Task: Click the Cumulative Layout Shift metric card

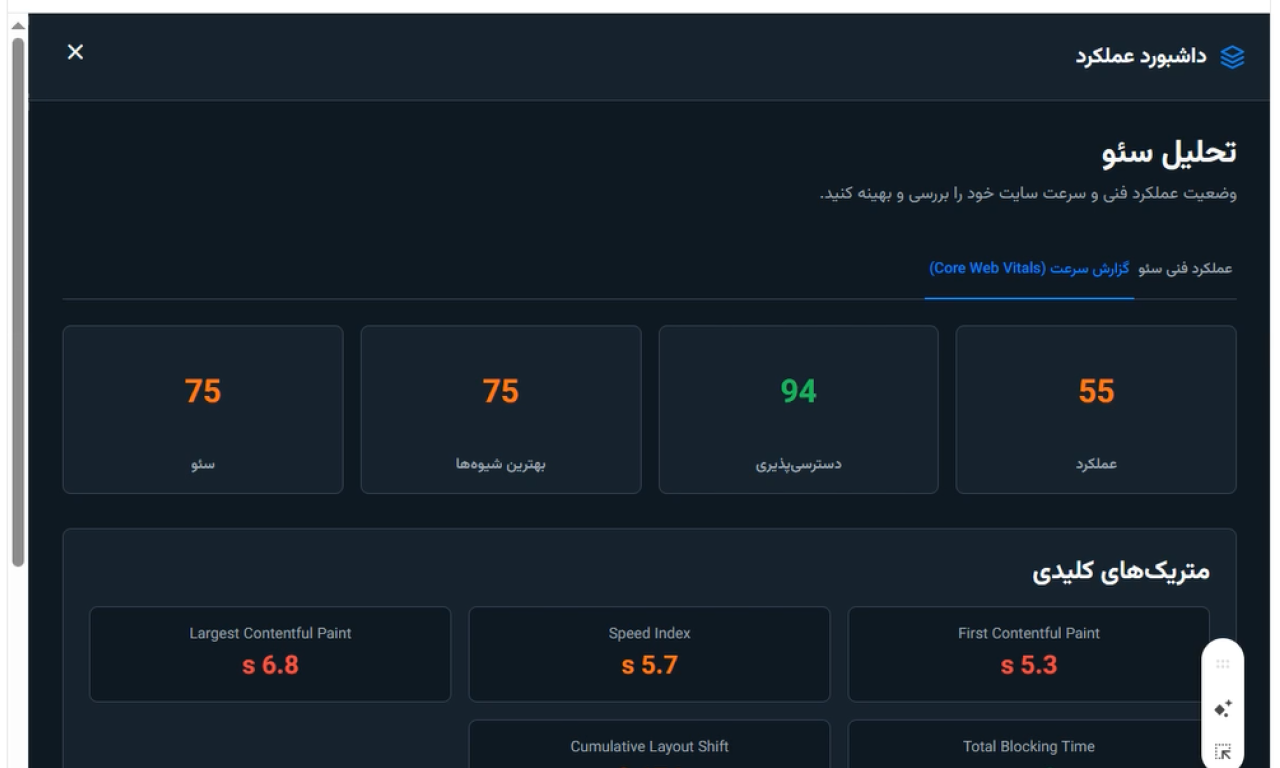Action: (649, 746)
